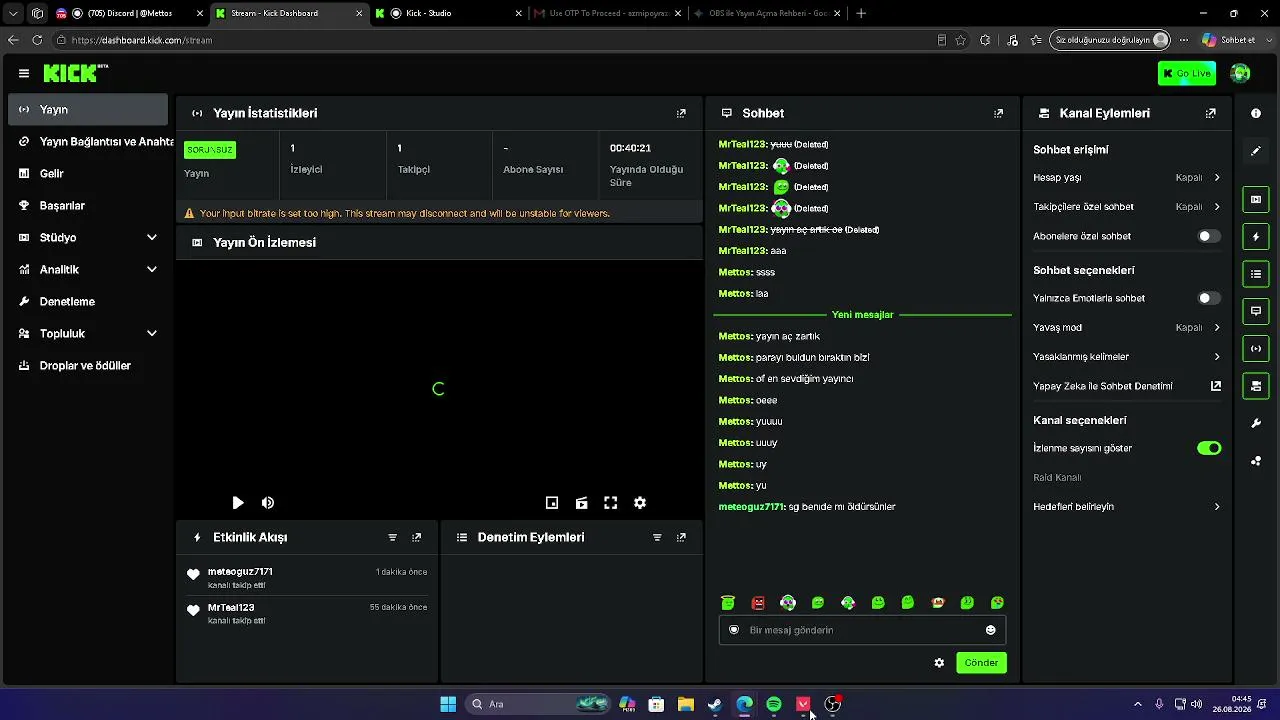1280x720 pixels.
Task: Insert the red angry emote
Action: tap(758, 602)
